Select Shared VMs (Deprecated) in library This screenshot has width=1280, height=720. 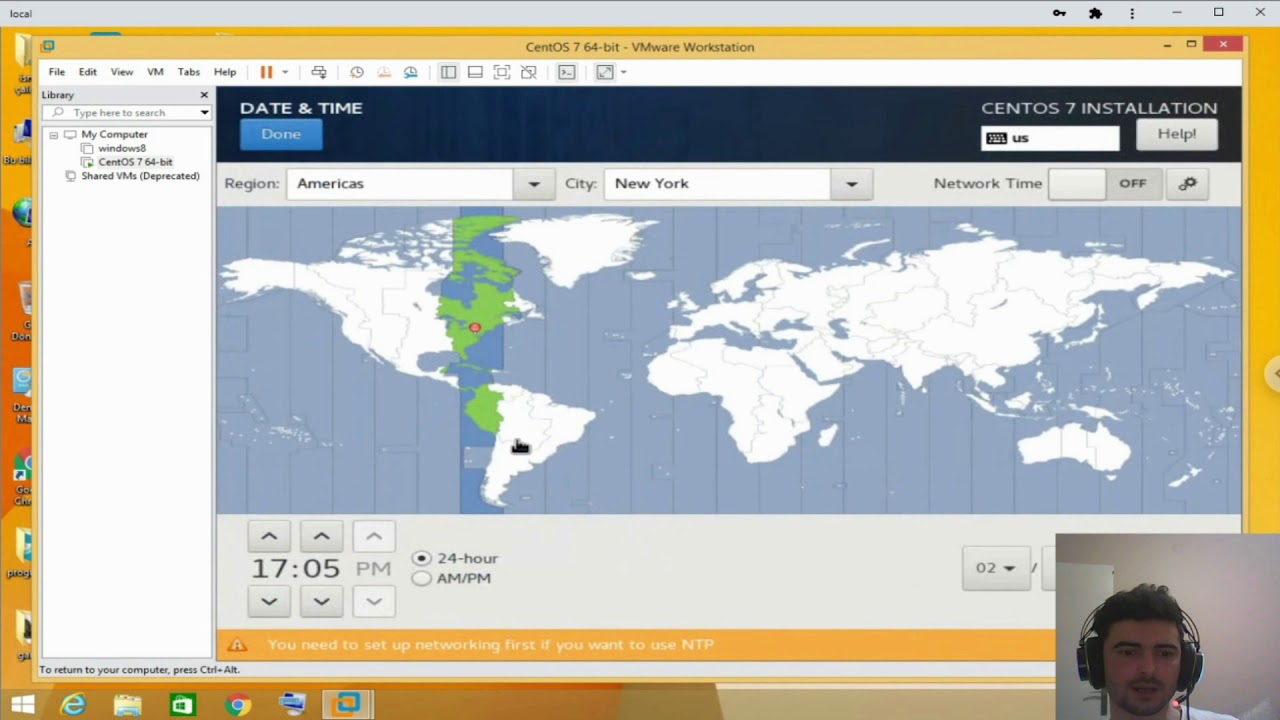(140, 176)
